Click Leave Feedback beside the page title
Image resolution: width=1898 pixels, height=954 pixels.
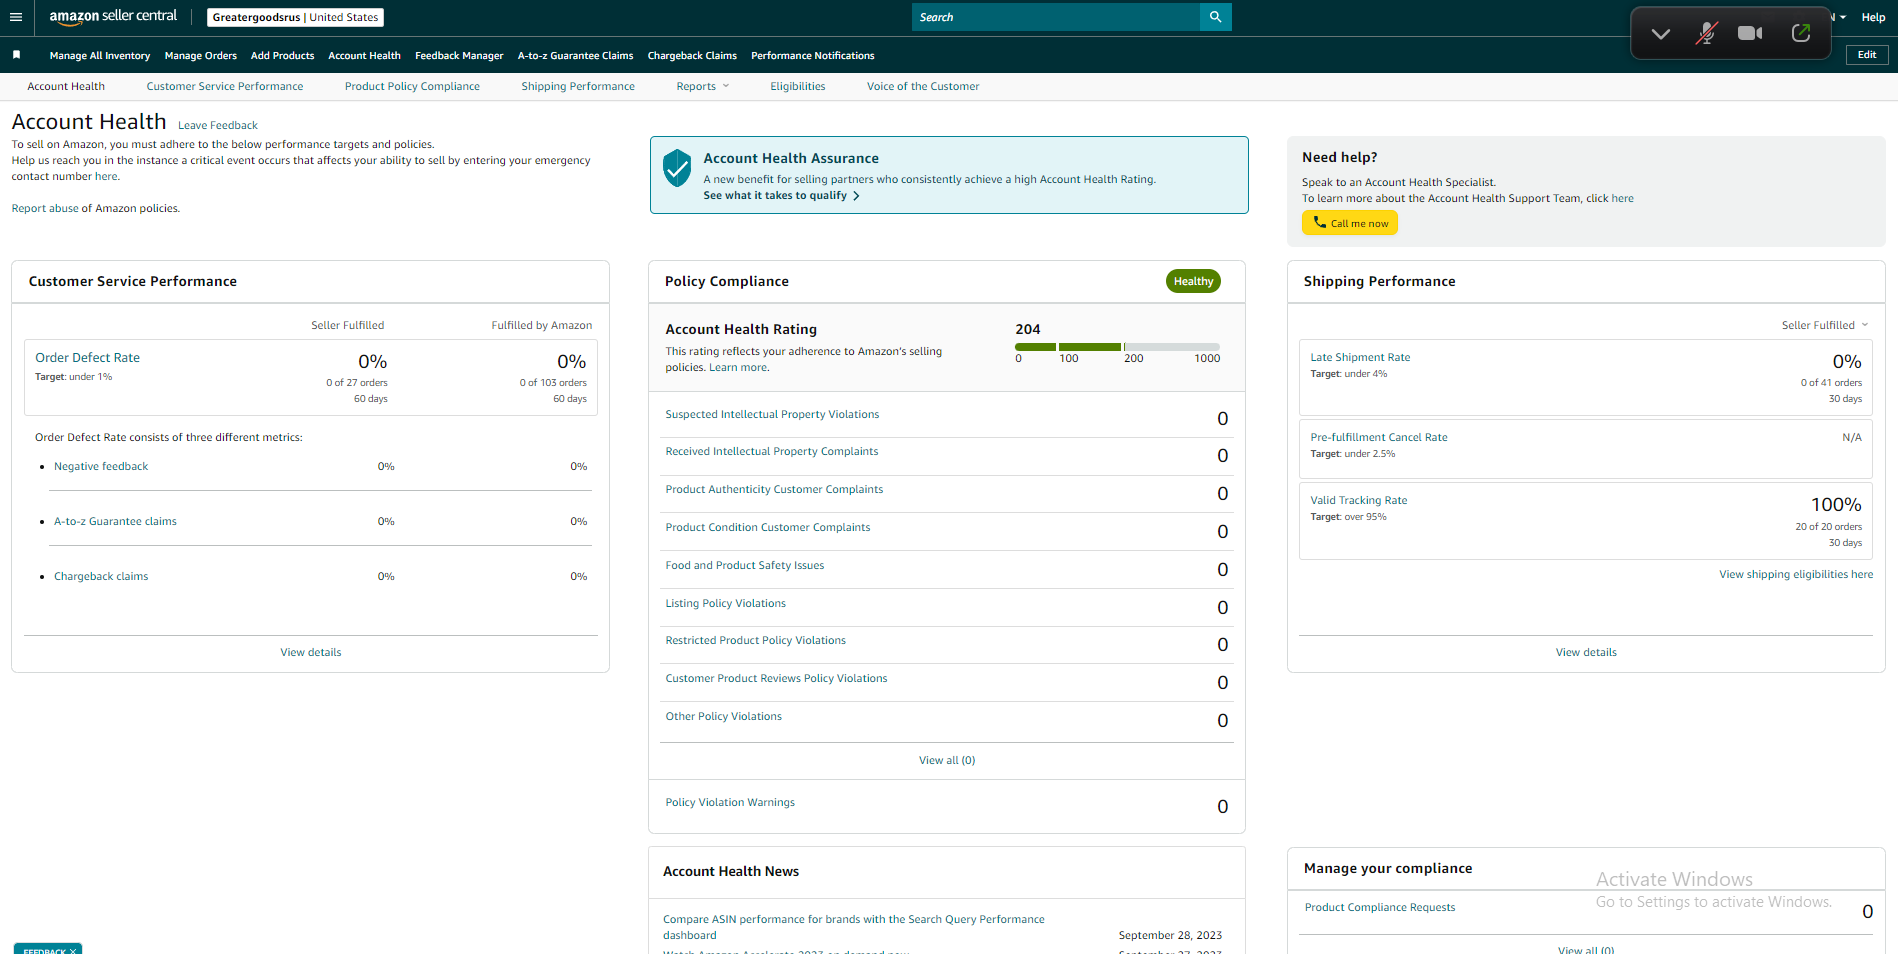pyautogui.click(x=218, y=126)
